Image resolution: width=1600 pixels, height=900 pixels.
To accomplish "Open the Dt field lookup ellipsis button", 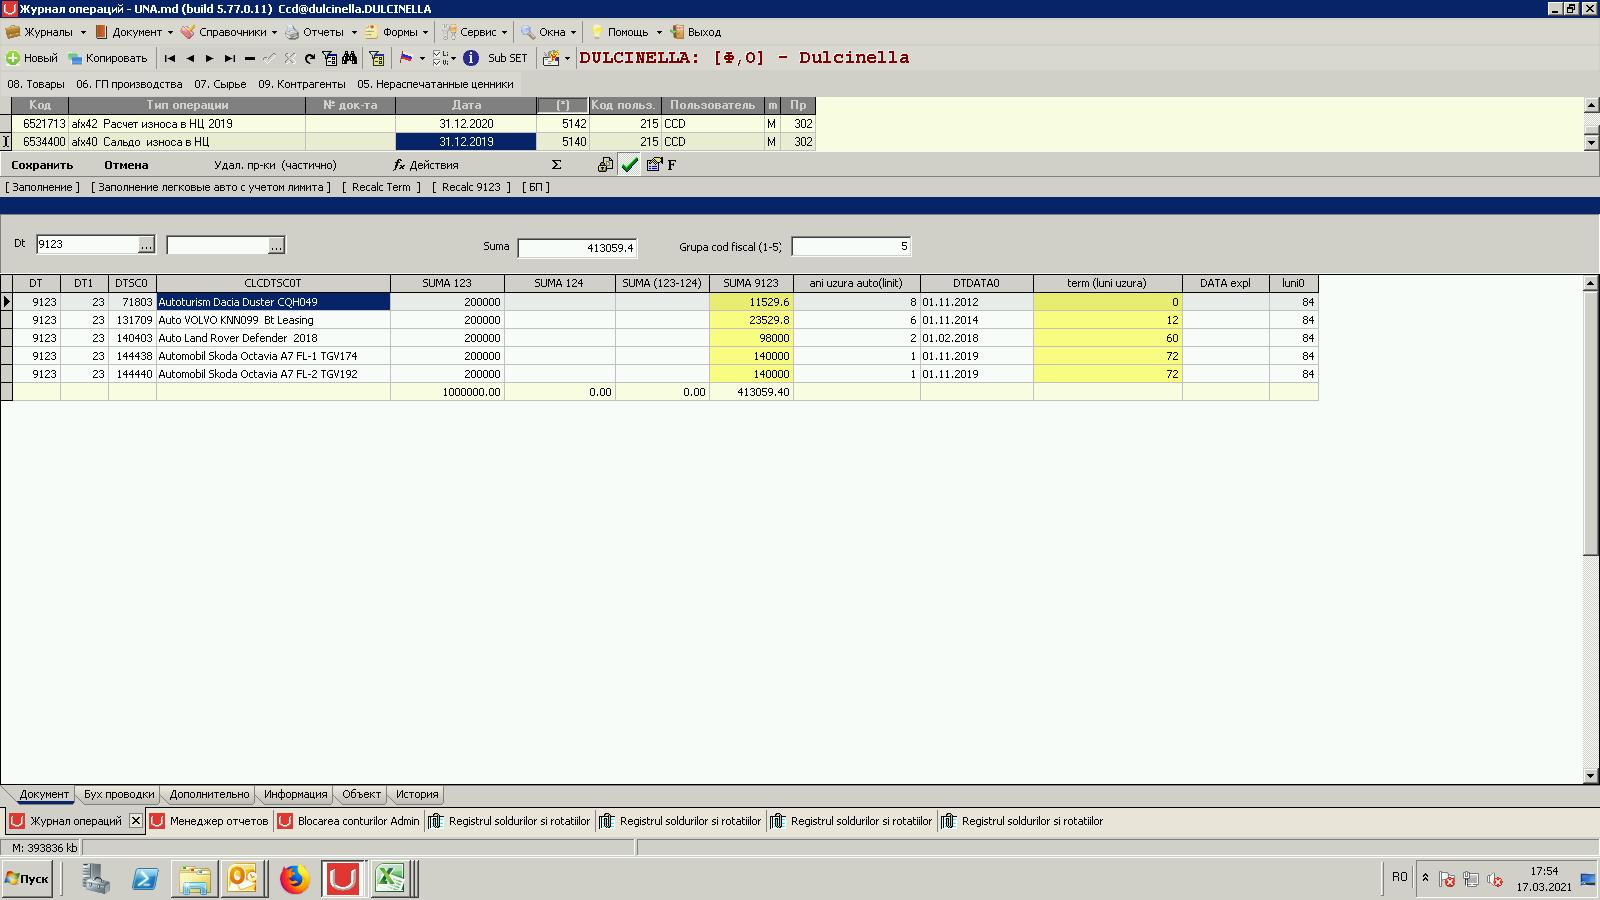I will coord(146,245).
